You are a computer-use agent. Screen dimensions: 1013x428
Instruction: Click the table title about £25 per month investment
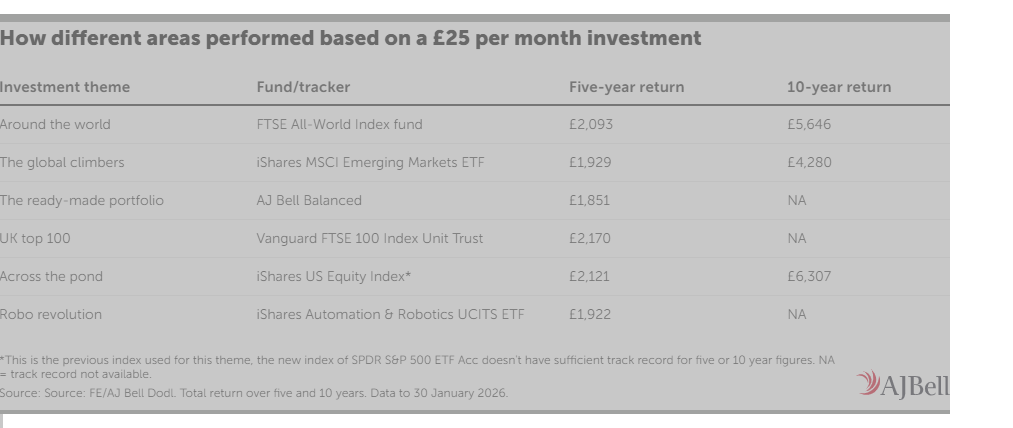coord(350,39)
